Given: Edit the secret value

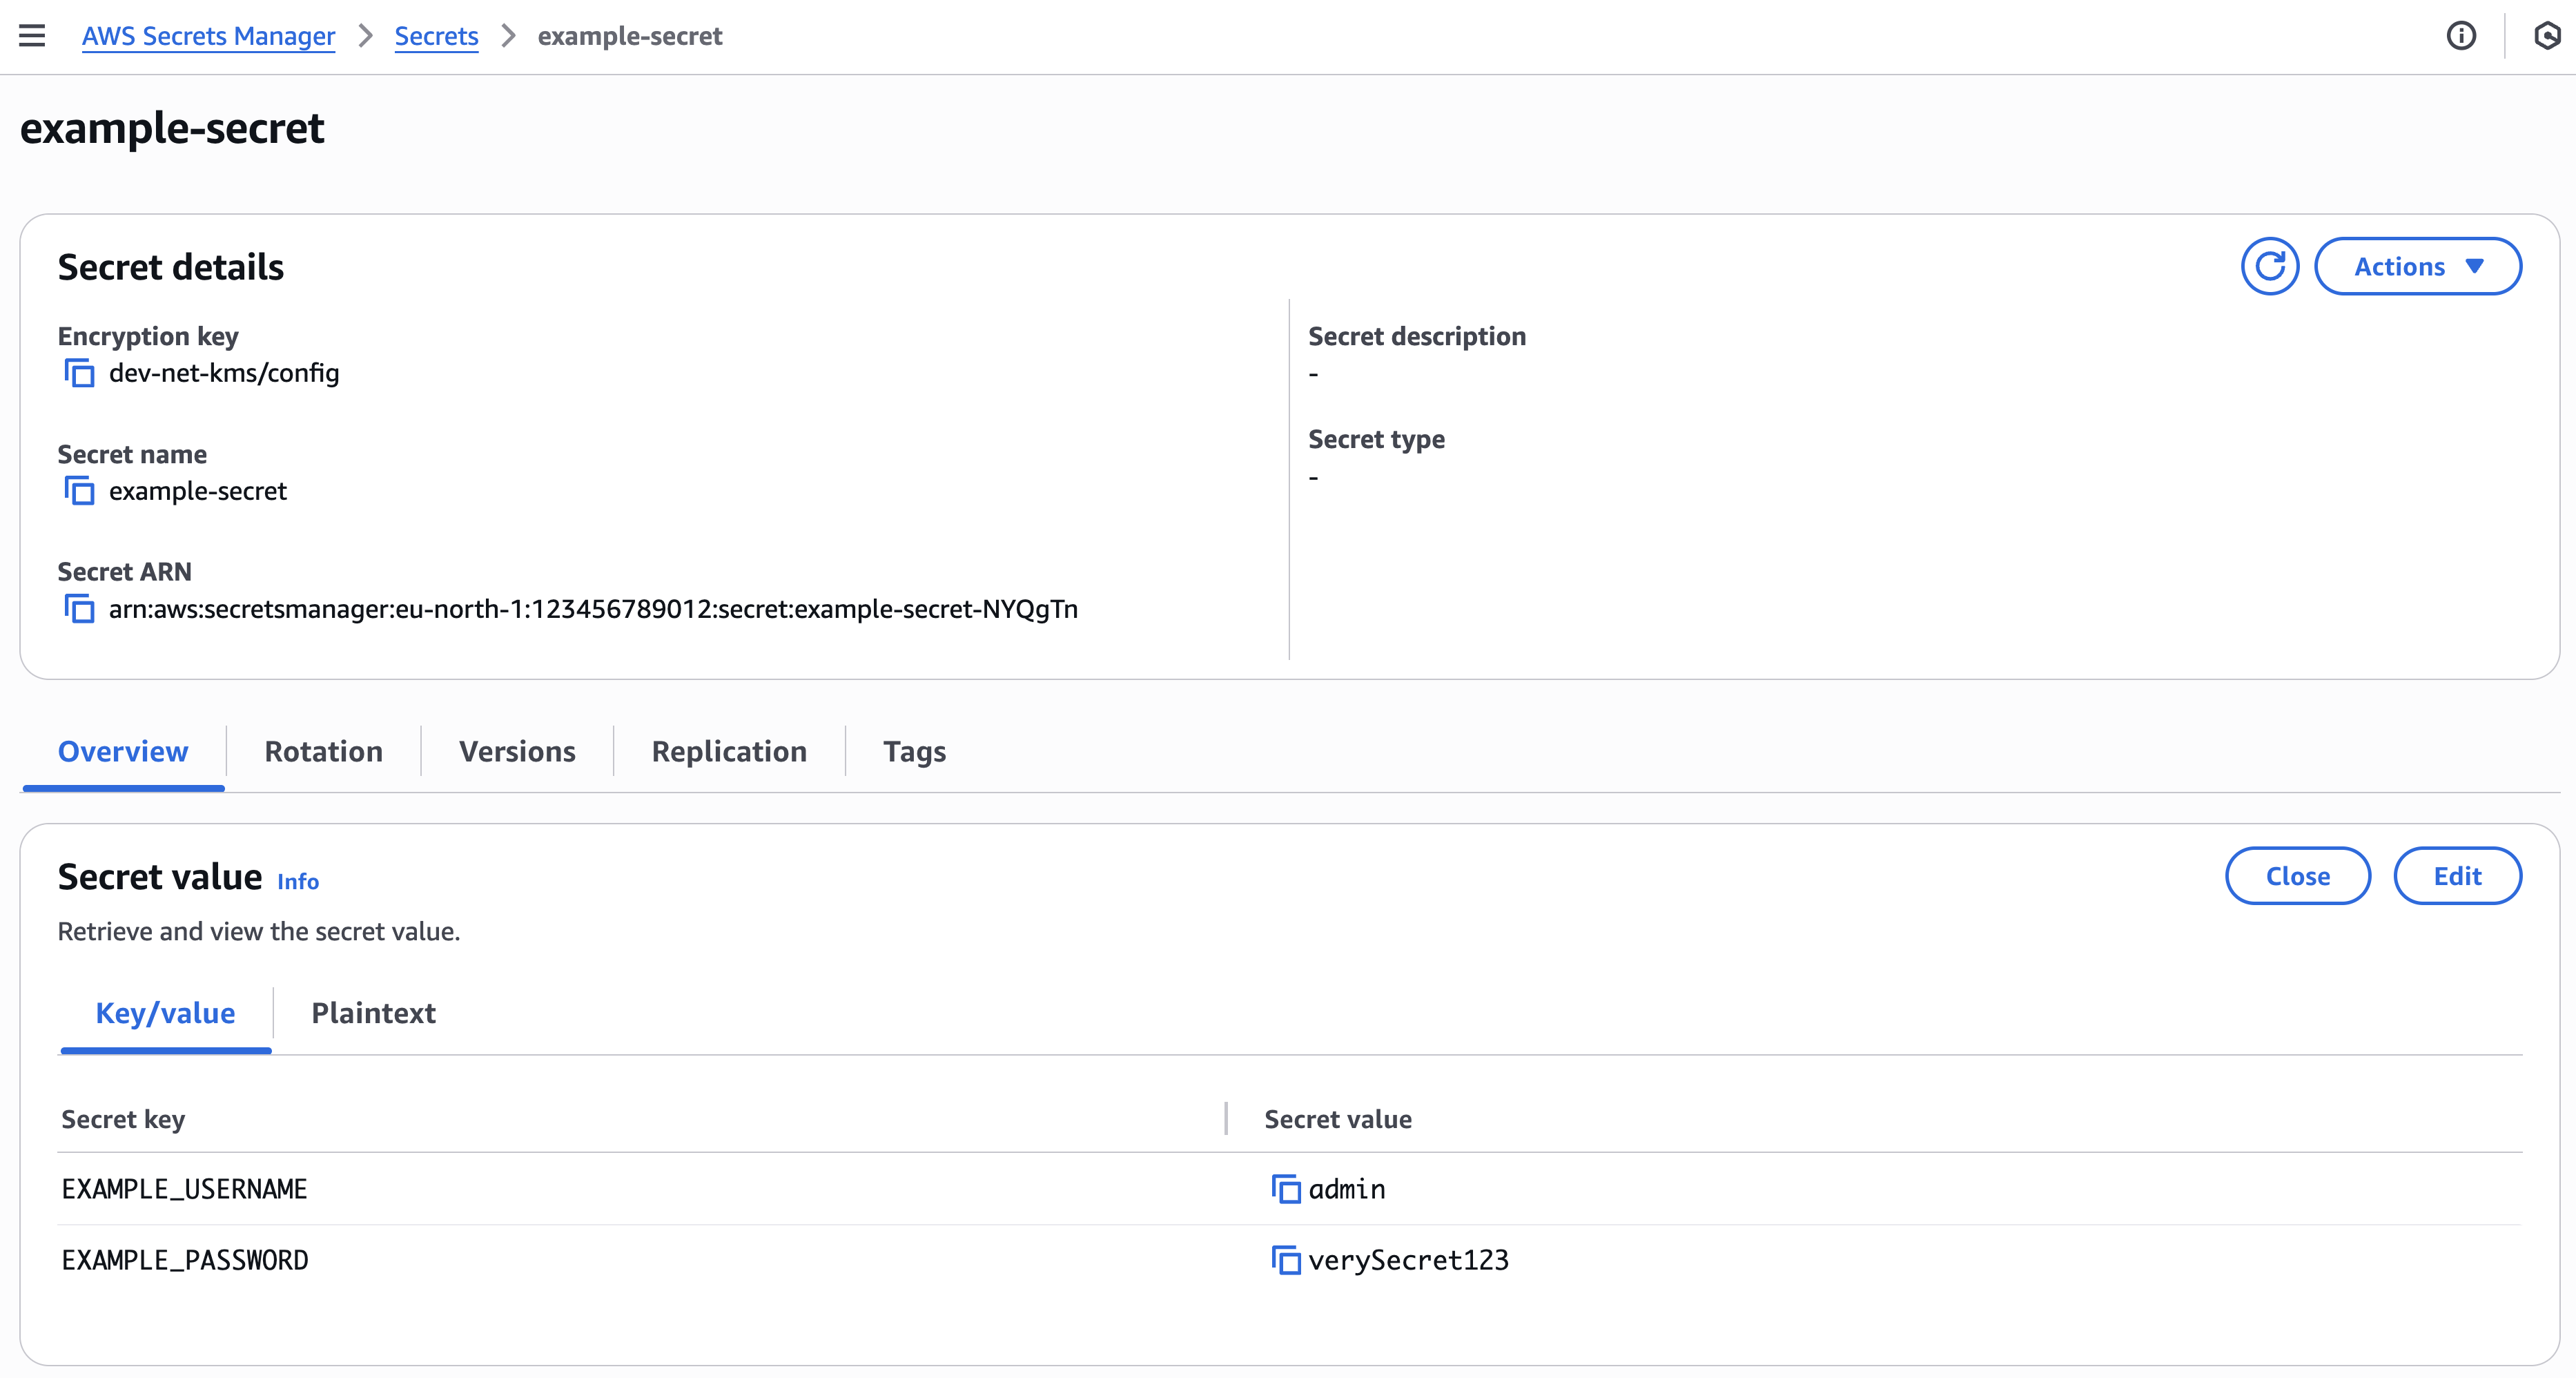Looking at the screenshot, I should click(2457, 876).
